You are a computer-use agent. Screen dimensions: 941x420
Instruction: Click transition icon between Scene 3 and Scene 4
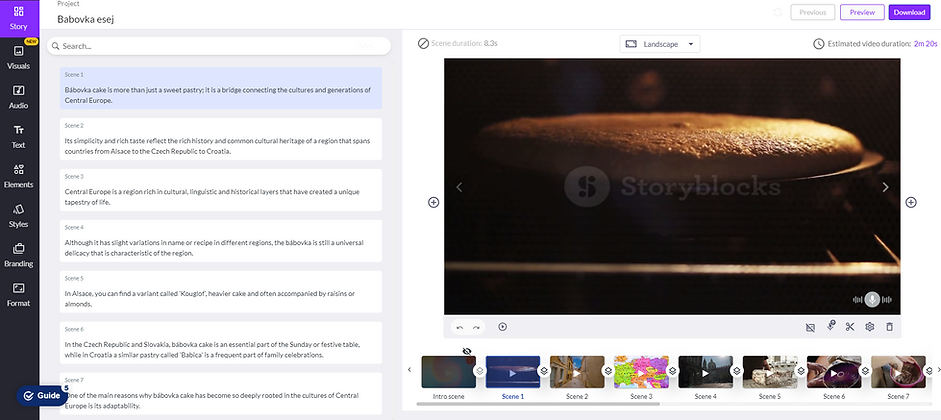(672, 371)
